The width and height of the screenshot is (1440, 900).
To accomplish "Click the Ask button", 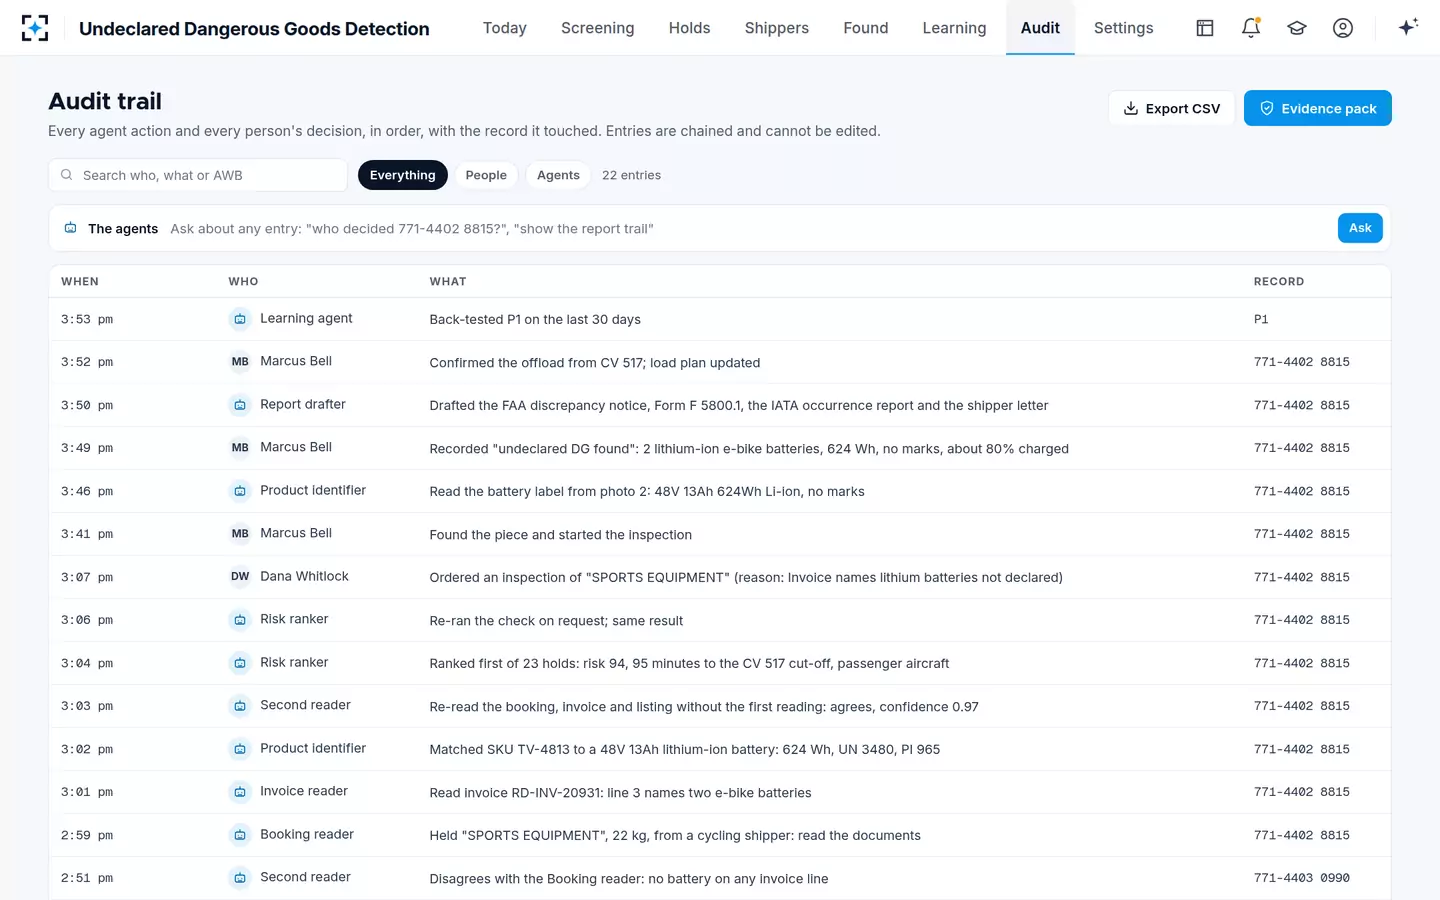I will coord(1360,228).
